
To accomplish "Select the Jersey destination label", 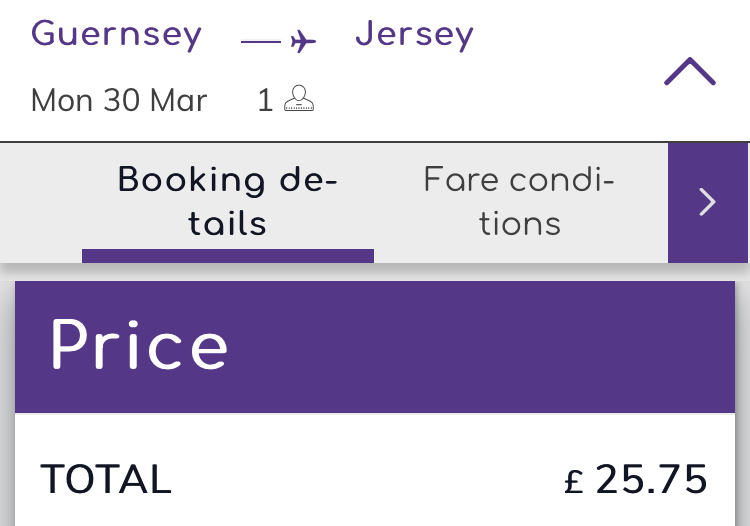I will click(414, 34).
